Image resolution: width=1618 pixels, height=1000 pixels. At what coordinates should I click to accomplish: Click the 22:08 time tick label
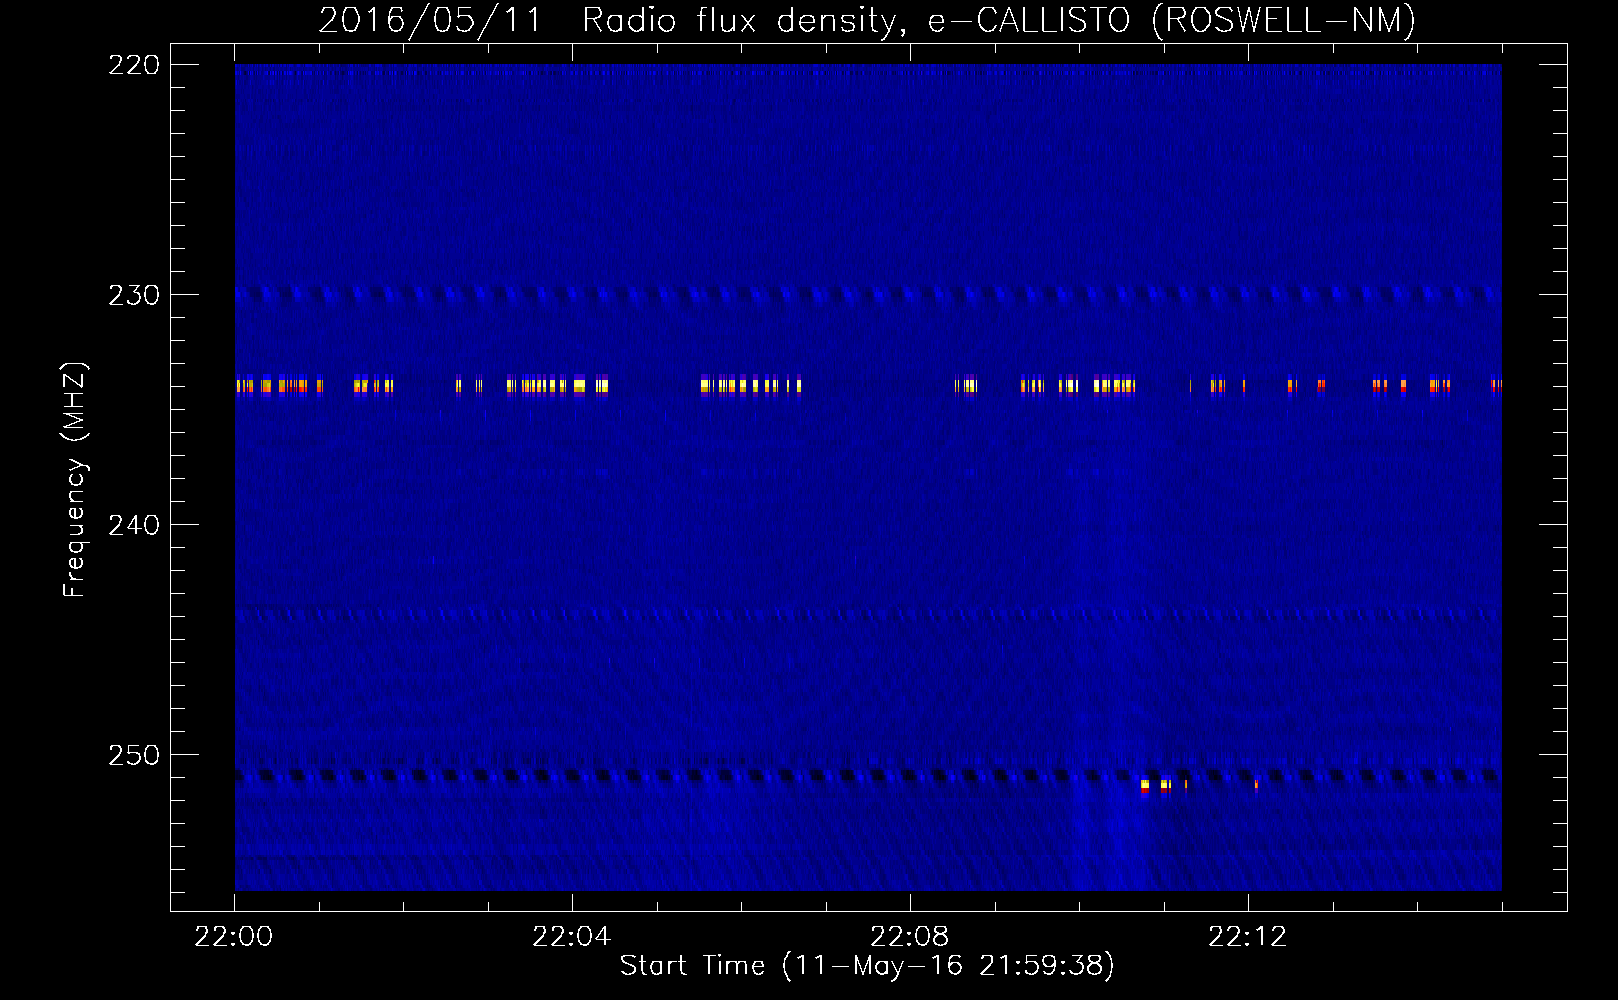(910, 937)
